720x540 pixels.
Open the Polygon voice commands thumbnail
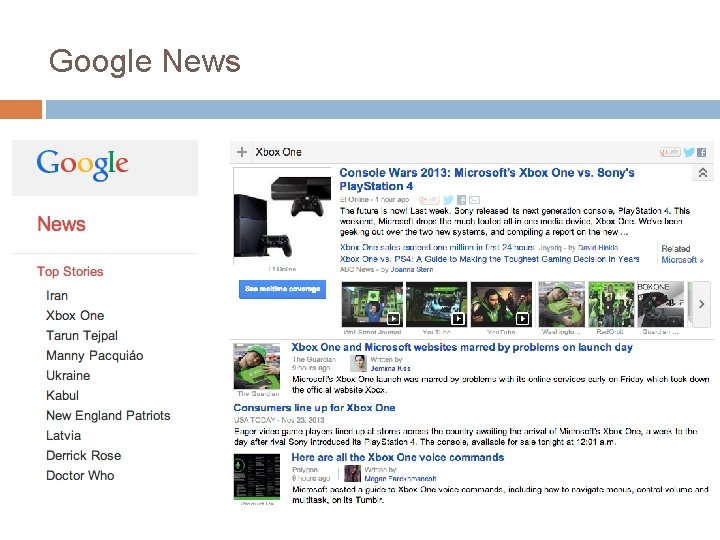257,476
